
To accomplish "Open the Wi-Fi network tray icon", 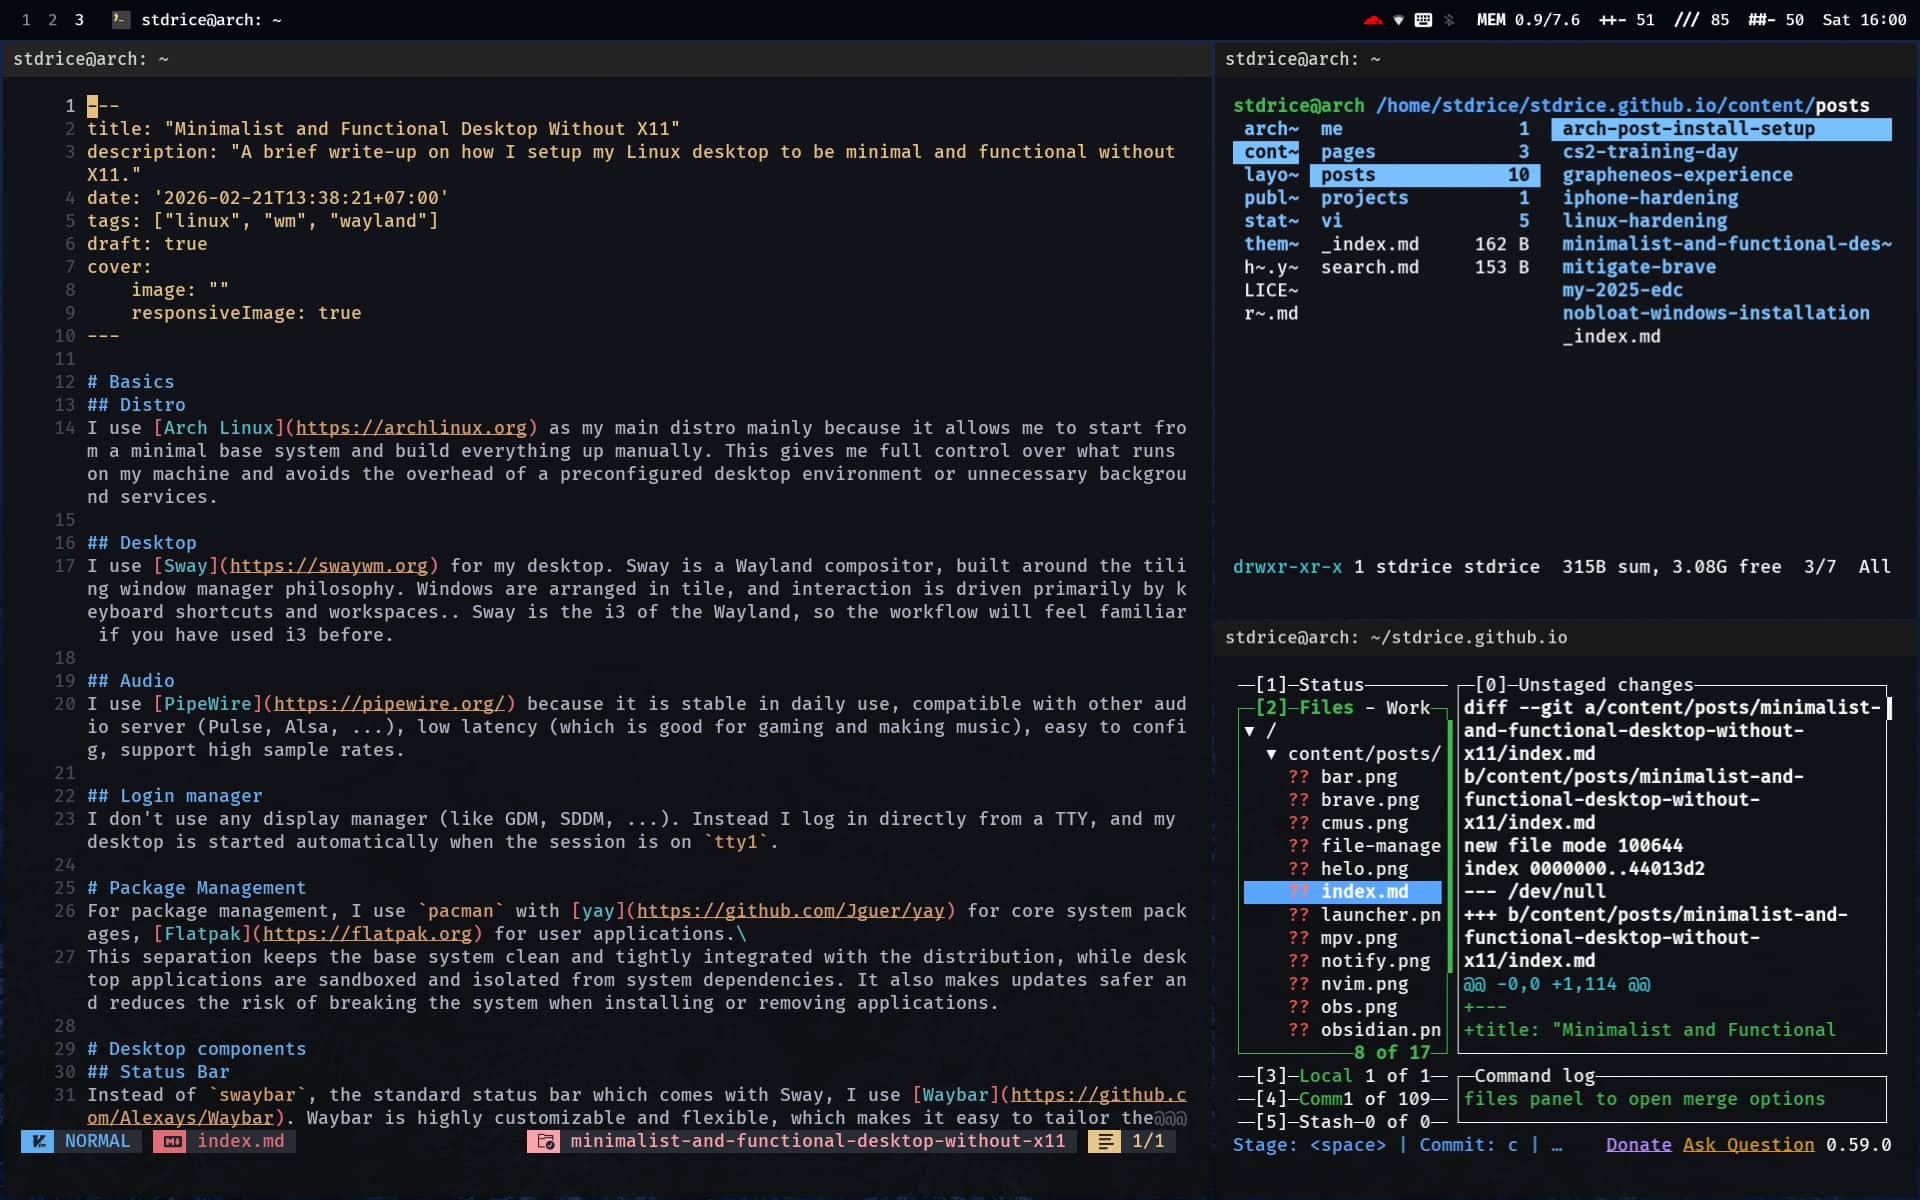I will (1398, 20).
